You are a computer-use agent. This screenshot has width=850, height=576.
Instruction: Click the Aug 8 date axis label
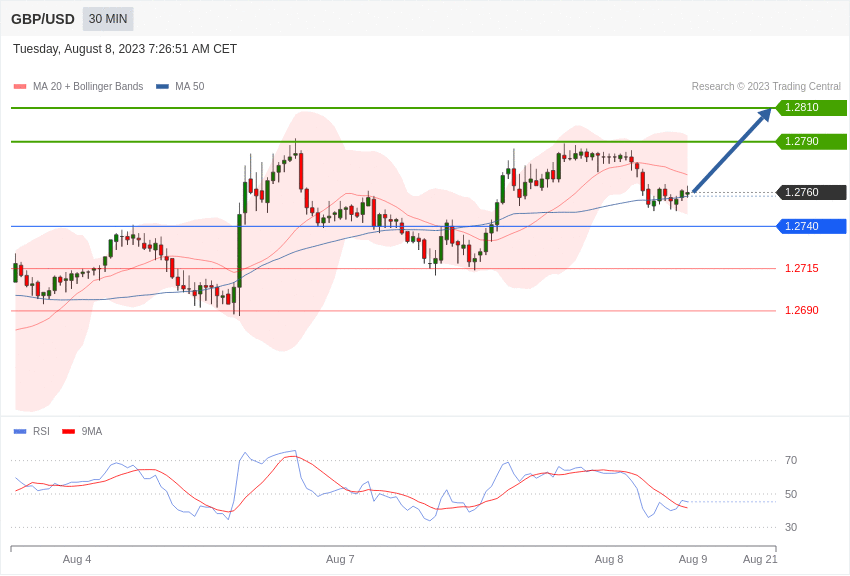click(609, 559)
